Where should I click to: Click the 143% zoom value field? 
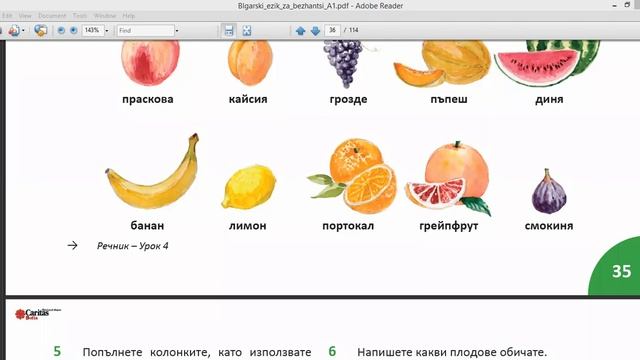point(93,30)
